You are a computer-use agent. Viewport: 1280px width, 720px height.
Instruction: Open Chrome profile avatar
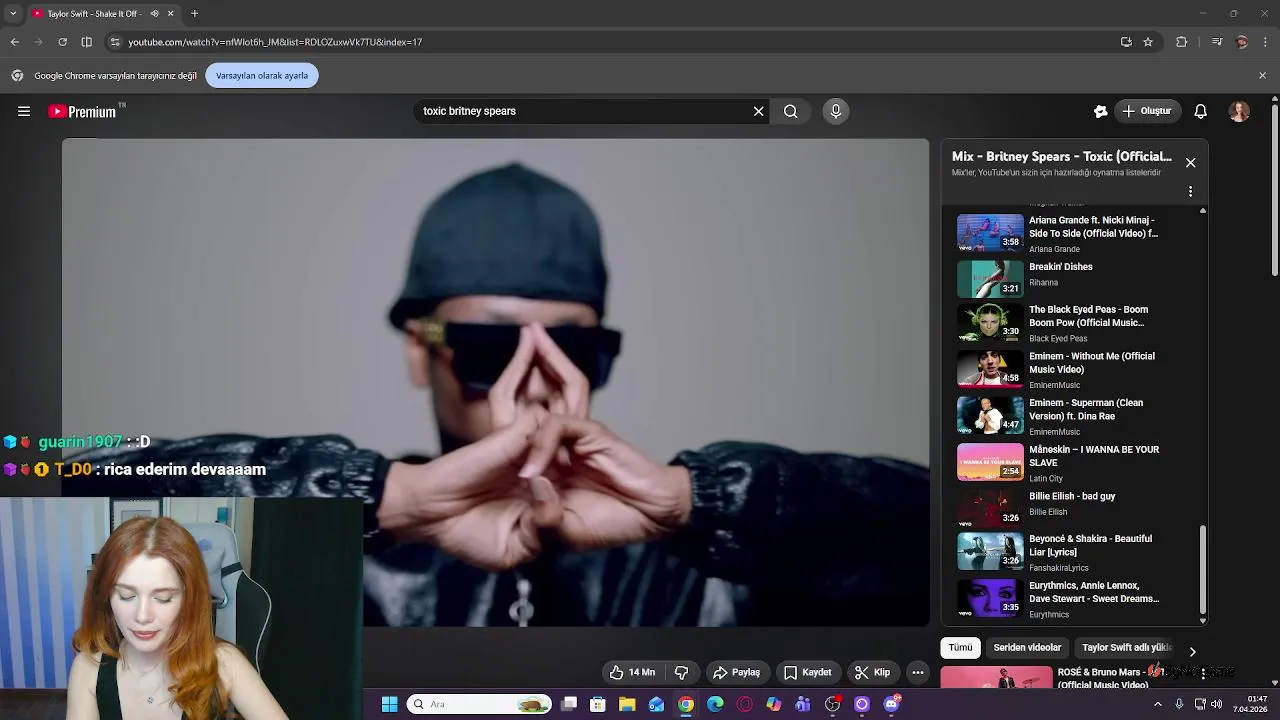pyautogui.click(x=1242, y=42)
